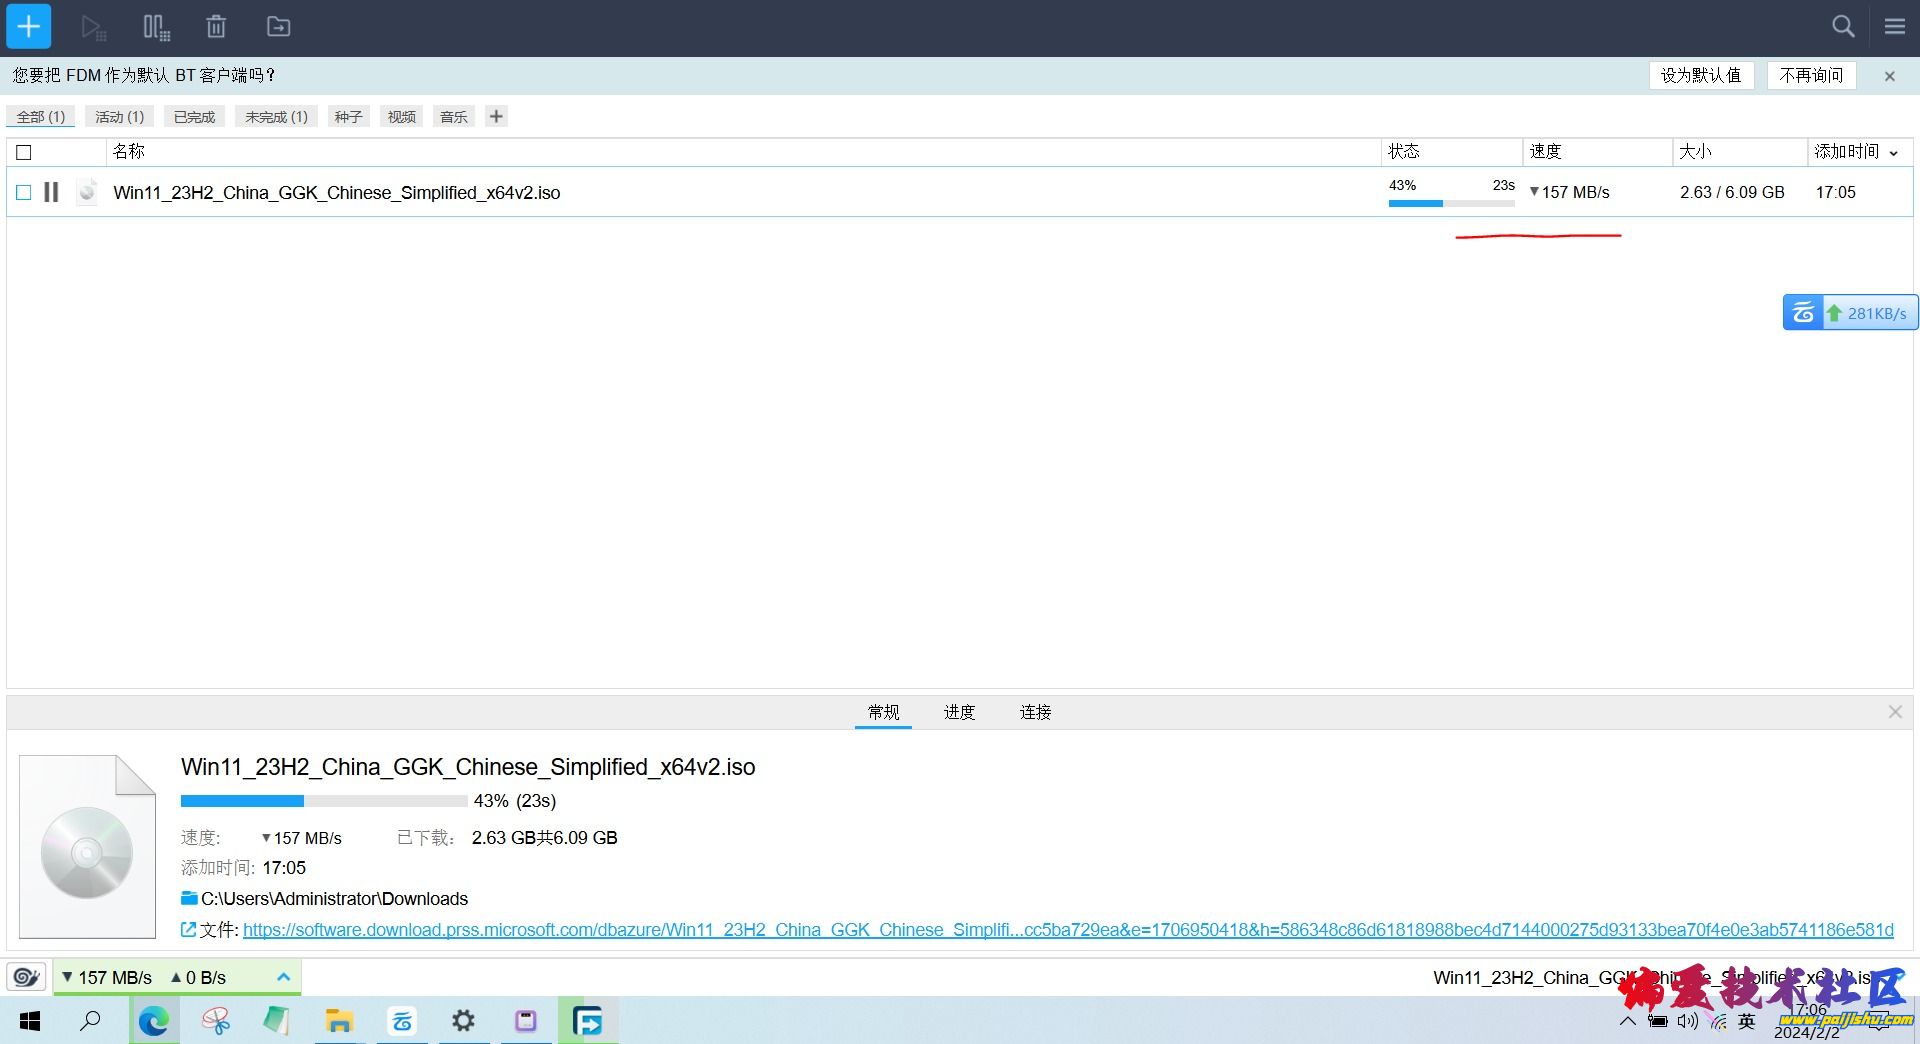This screenshot has width=1920, height=1044.
Task: Pause the Win11 ISO download row
Action: (x=51, y=192)
